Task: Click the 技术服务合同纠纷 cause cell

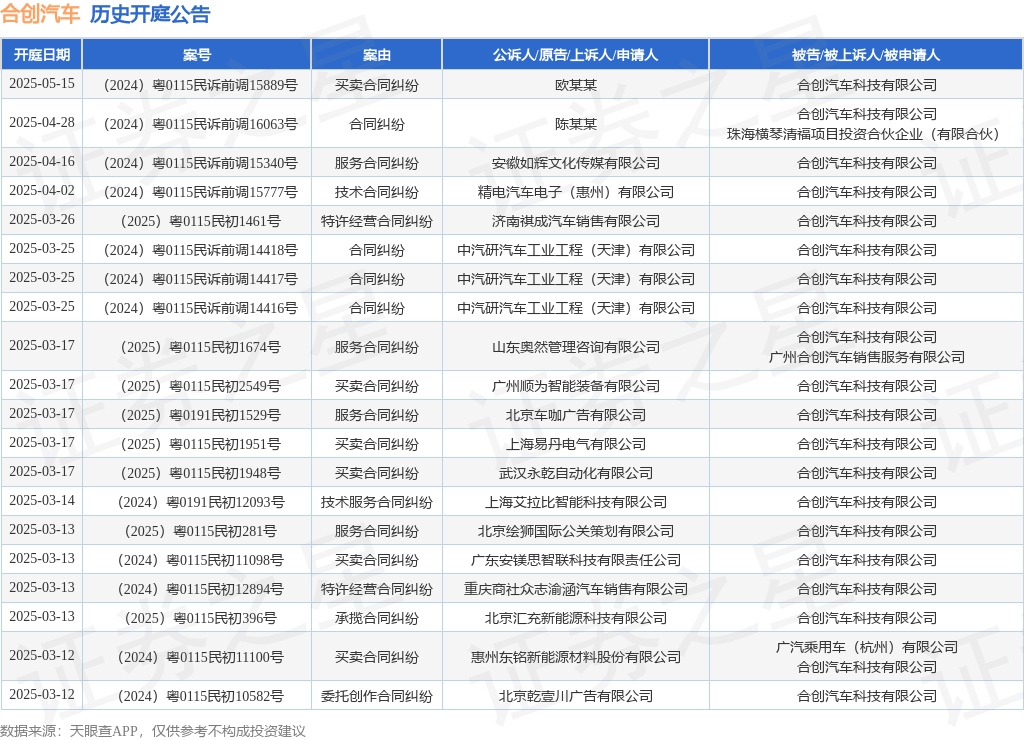Action: pyautogui.click(x=377, y=502)
